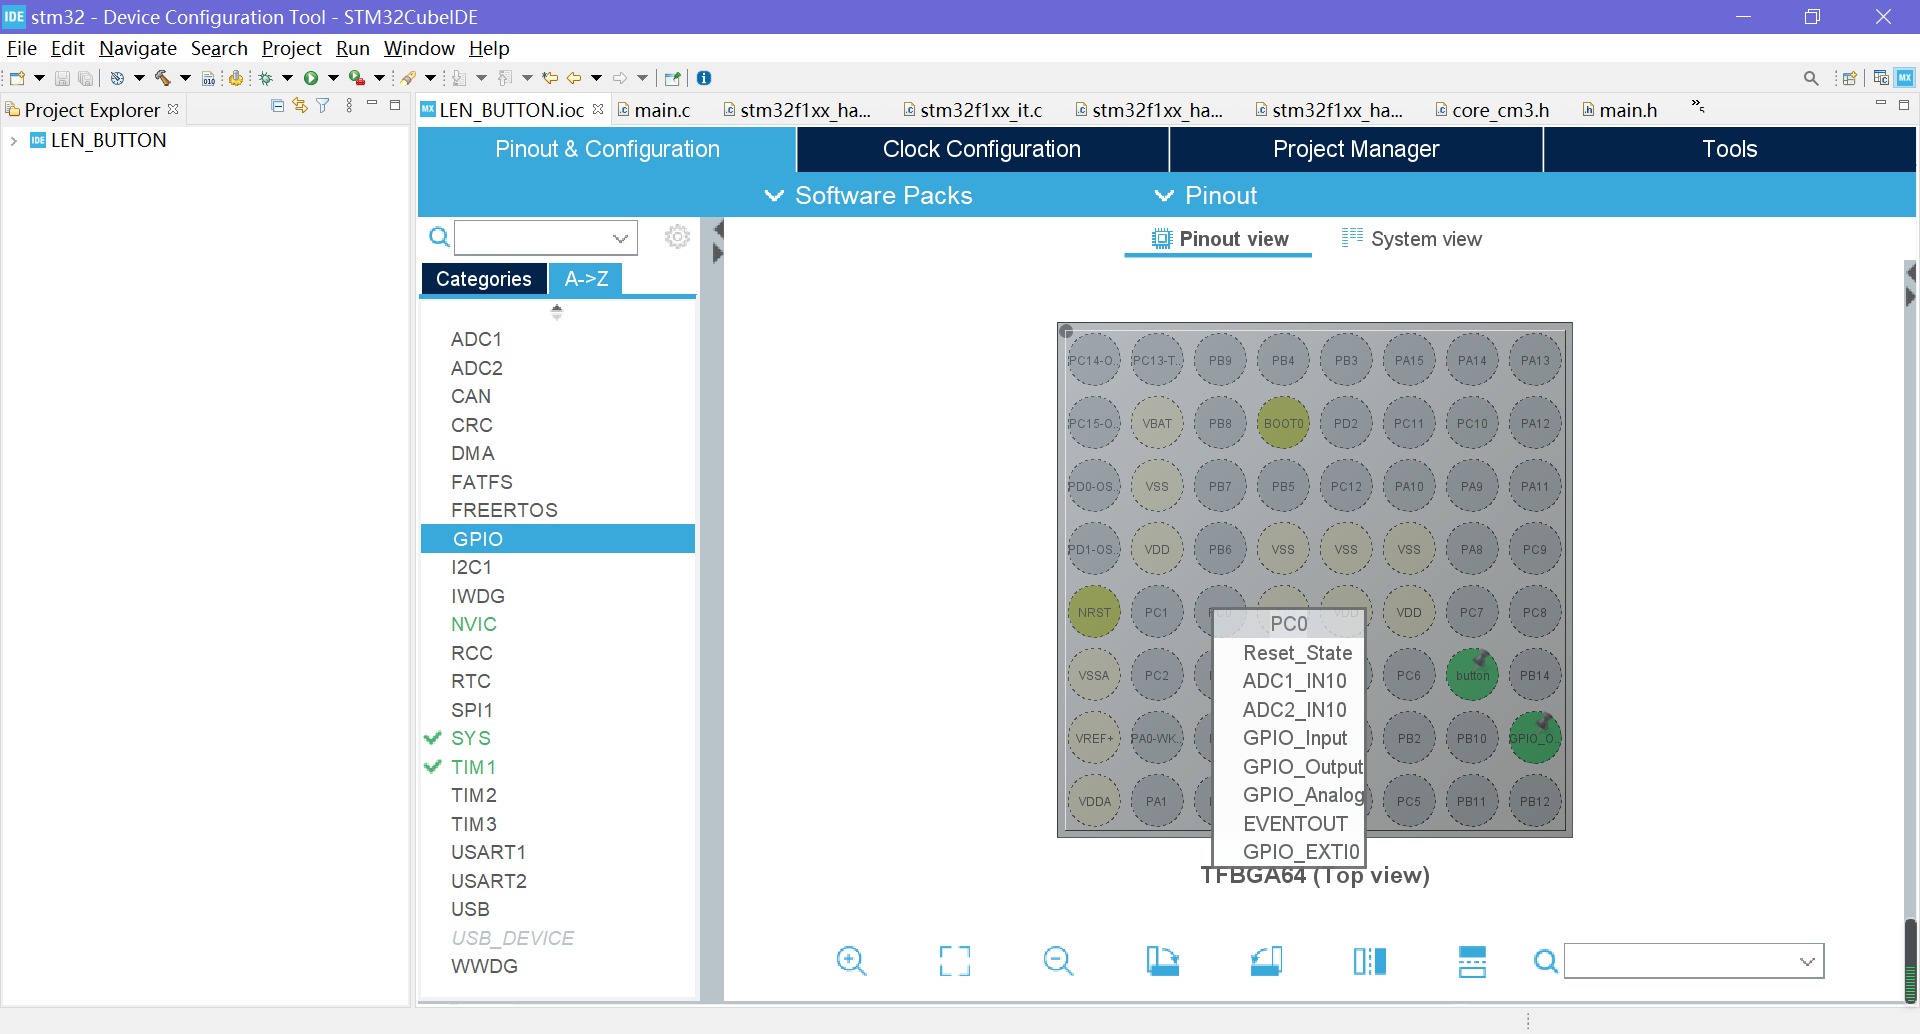Open the Clock Configuration tab

(x=982, y=149)
